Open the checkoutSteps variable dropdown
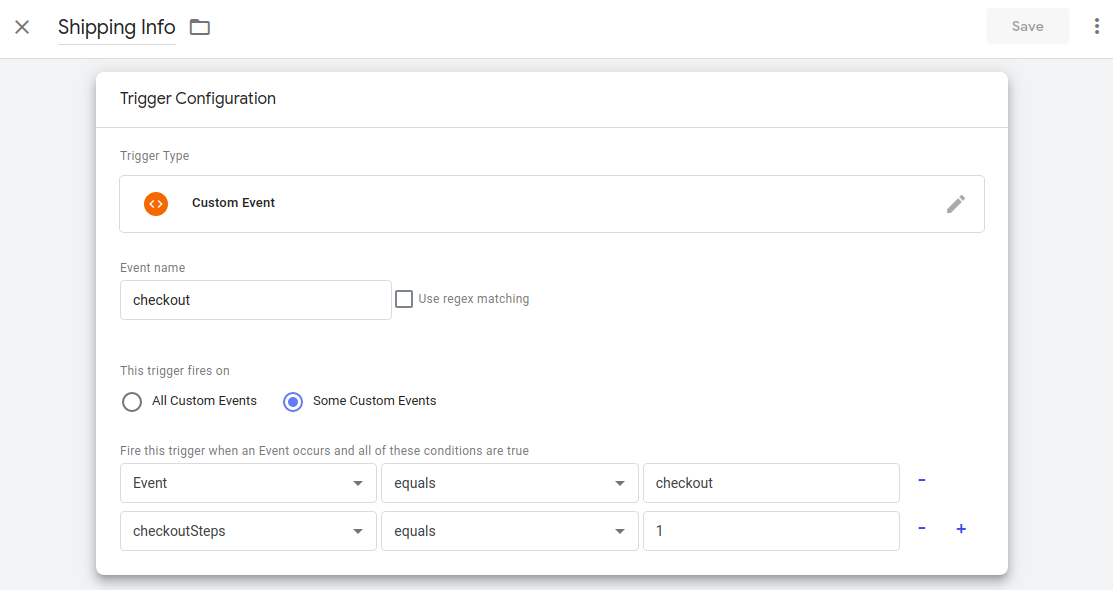Screen dimensions: 1113x590 248,531
